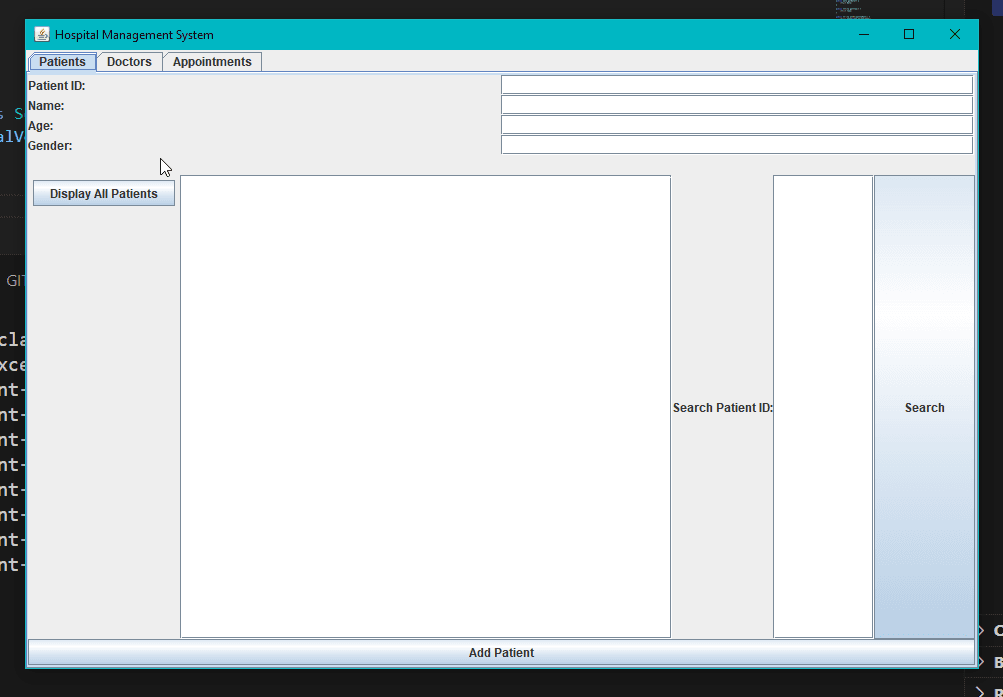Minimize the Hospital Management System window
This screenshot has height=697, width=1003.
862,35
